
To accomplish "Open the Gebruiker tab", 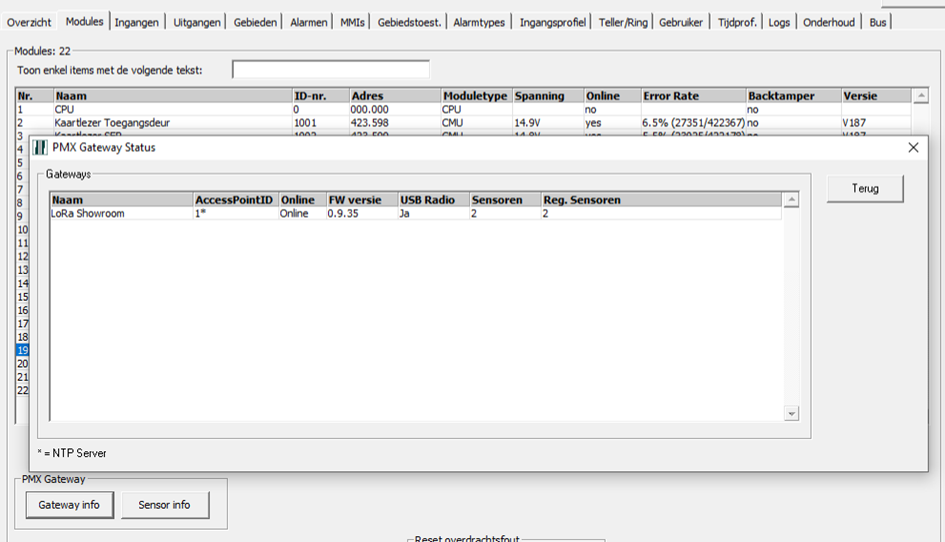I will click(681, 22).
